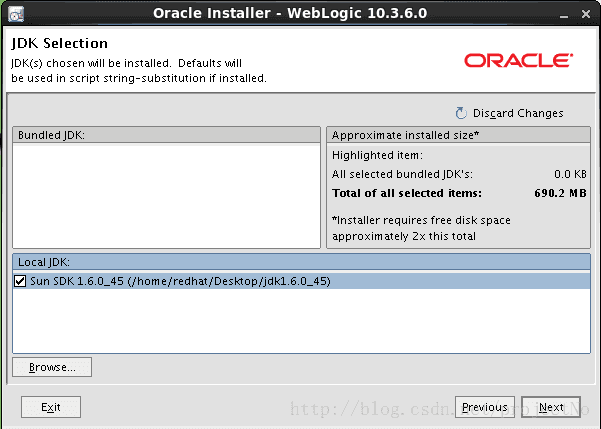Click the empty Bundled JDK list area
The width and height of the screenshot is (601, 429).
[166, 196]
